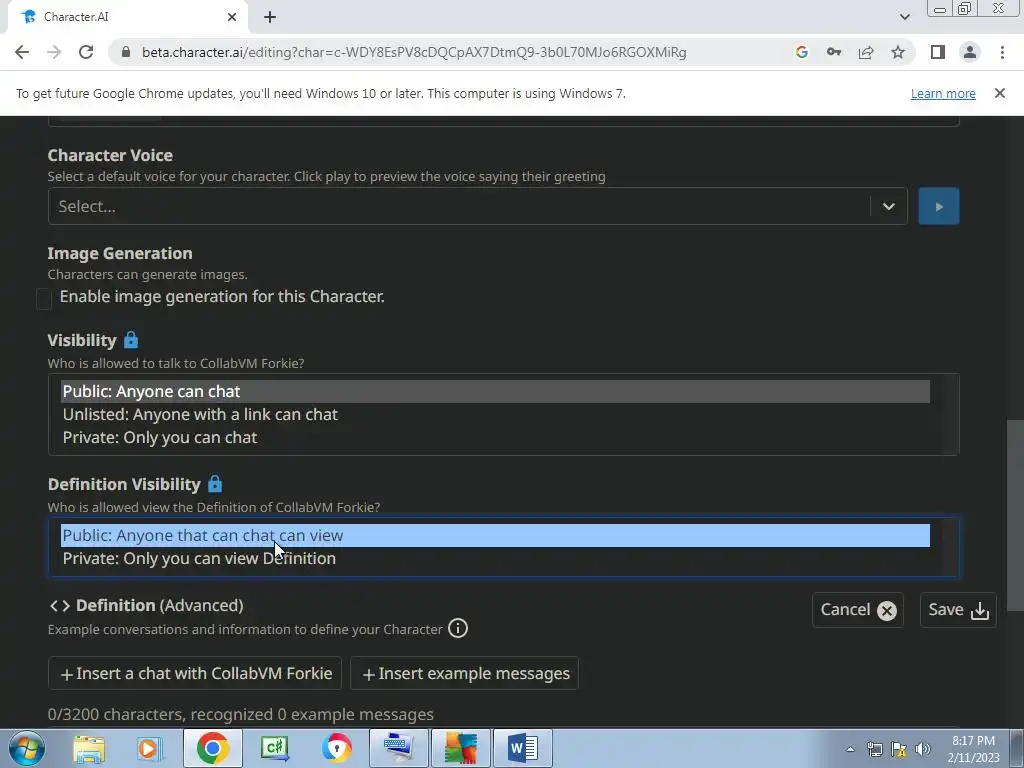Expand voice list with the chevron arrow
This screenshot has width=1024, height=768.
[888, 206]
